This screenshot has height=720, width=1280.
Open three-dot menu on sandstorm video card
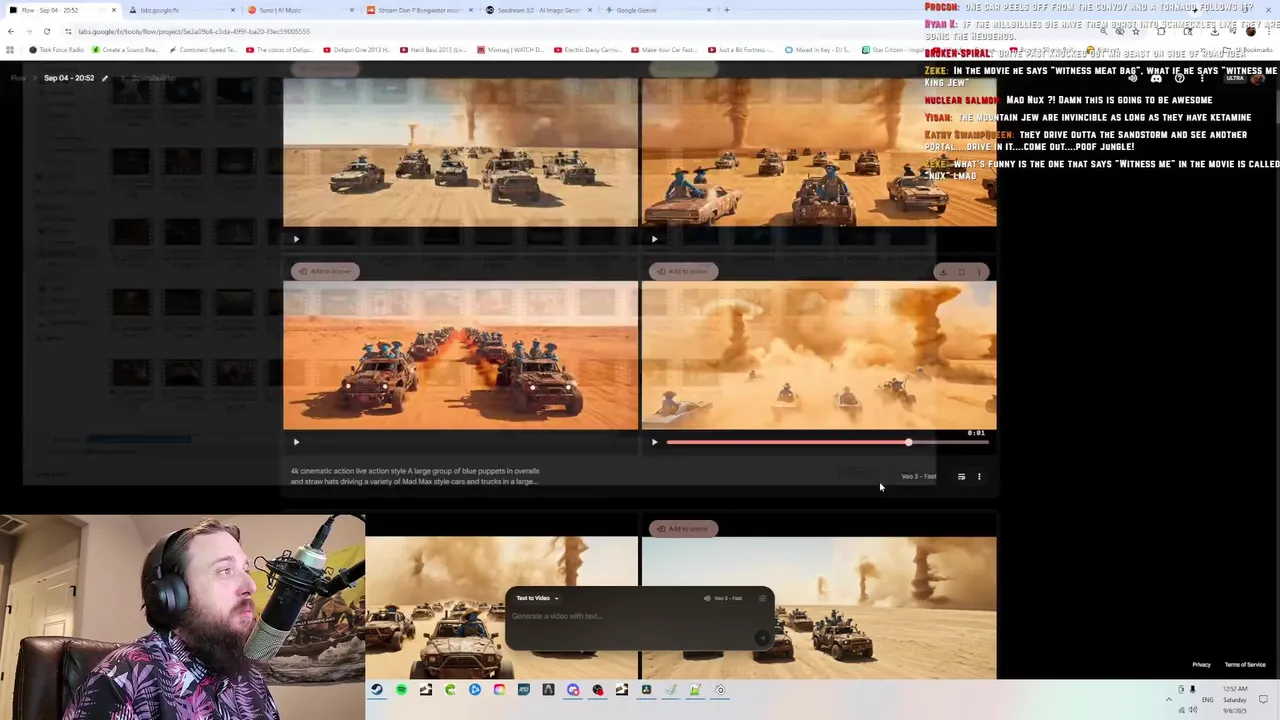tap(979, 272)
